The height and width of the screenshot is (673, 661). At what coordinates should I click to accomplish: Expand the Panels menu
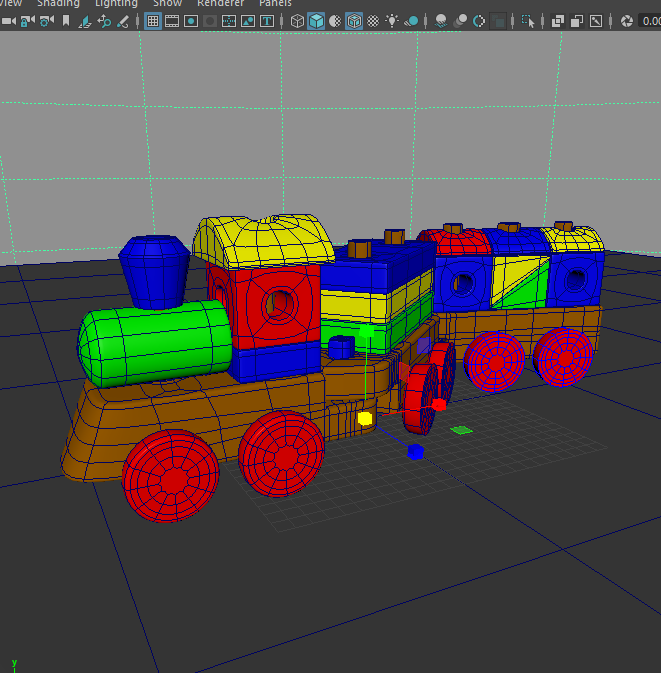click(275, 3)
